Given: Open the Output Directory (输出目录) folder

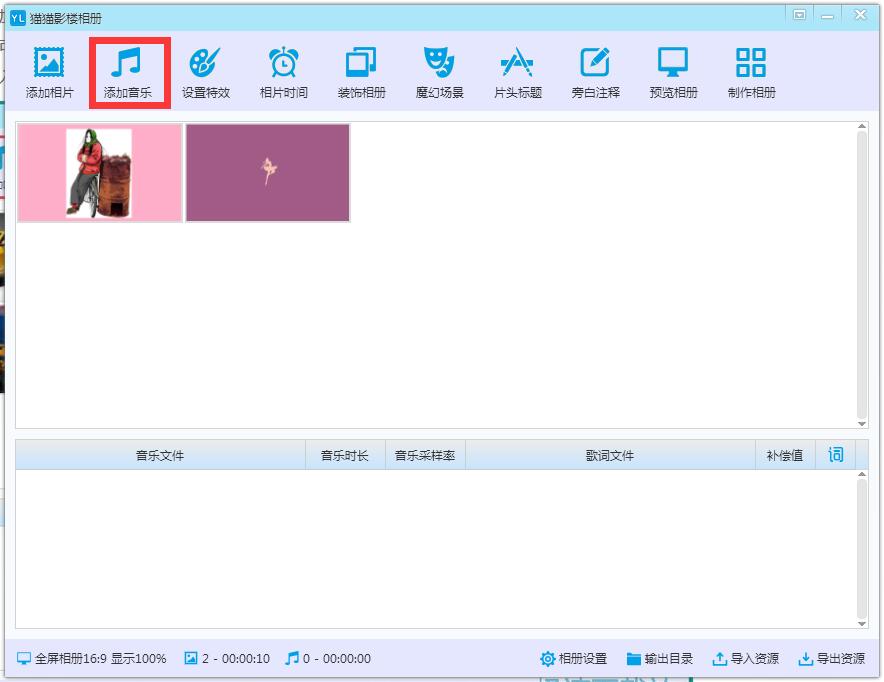Looking at the screenshot, I should click(659, 659).
